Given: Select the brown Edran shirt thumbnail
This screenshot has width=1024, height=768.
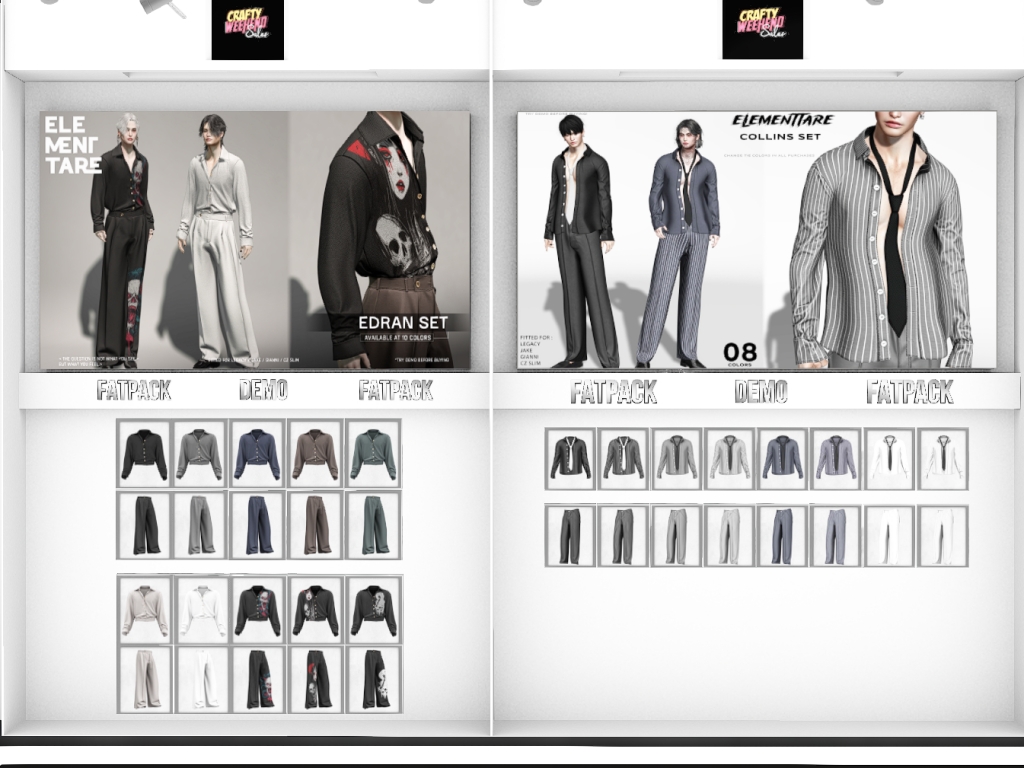Looking at the screenshot, I should (315, 453).
